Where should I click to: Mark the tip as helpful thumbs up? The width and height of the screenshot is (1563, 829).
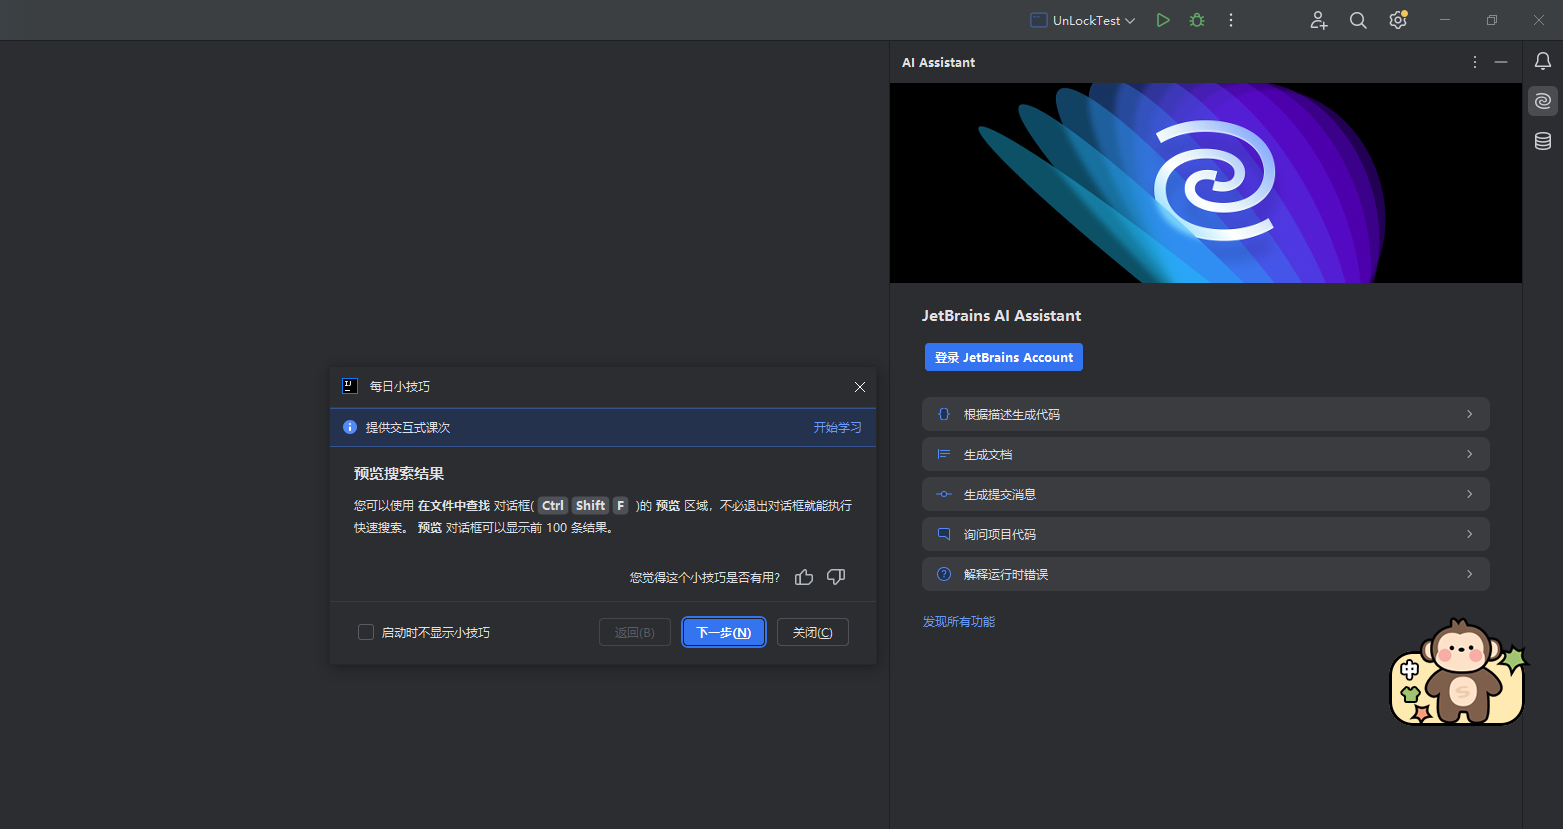[x=804, y=577]
